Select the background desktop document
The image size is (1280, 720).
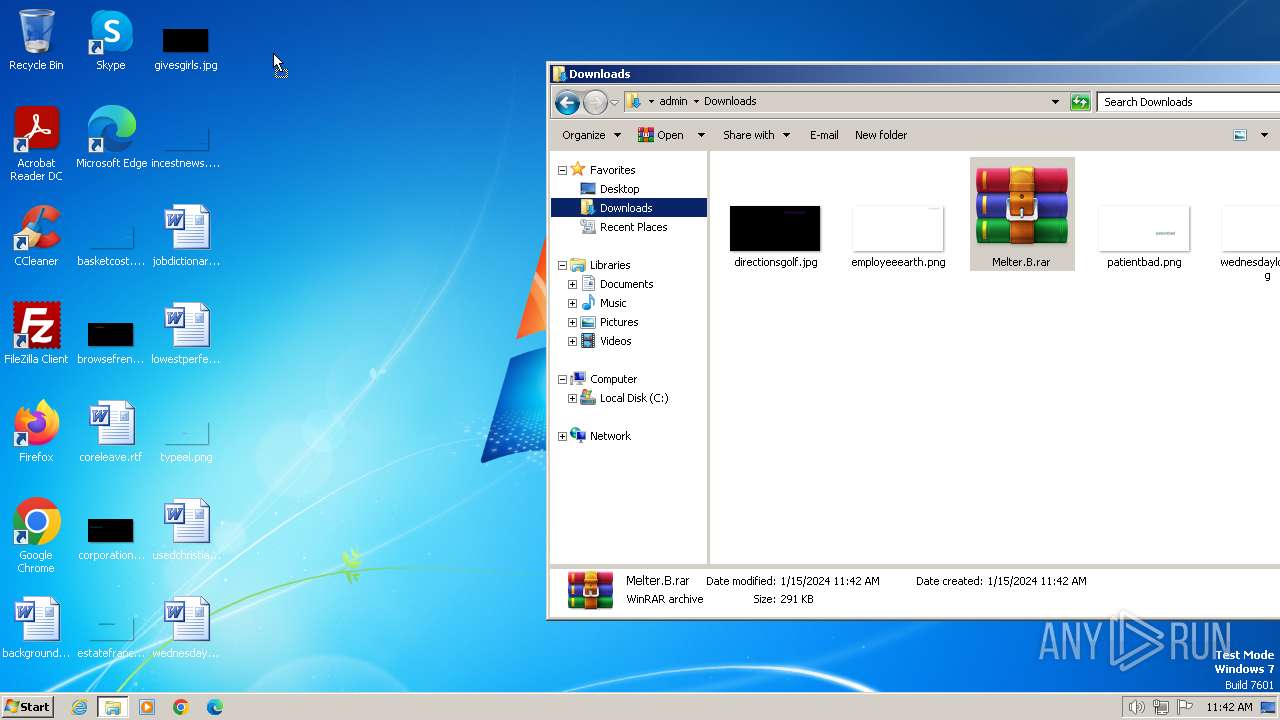36,628
